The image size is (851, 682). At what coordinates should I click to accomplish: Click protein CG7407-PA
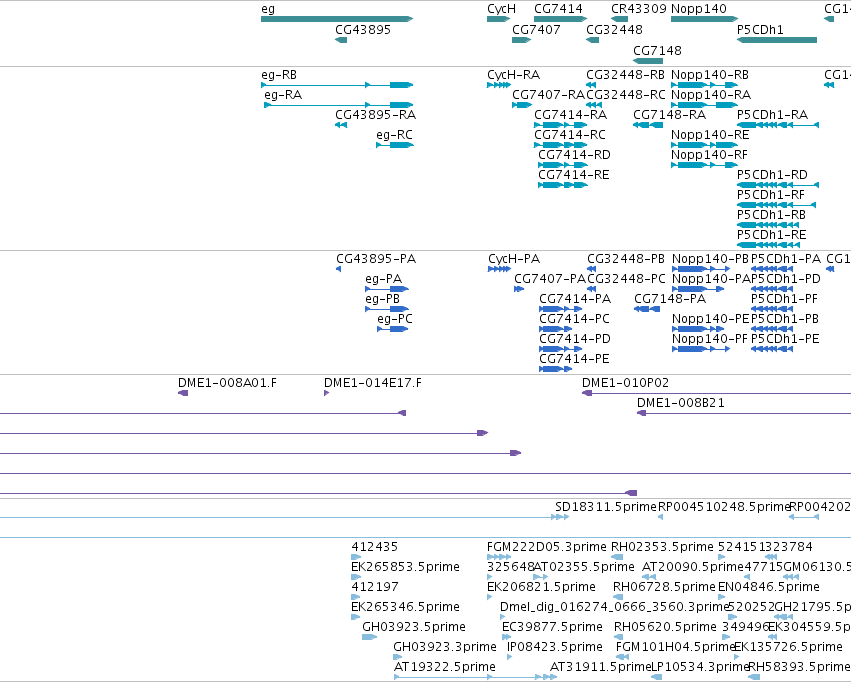click(x=550, y=279)
